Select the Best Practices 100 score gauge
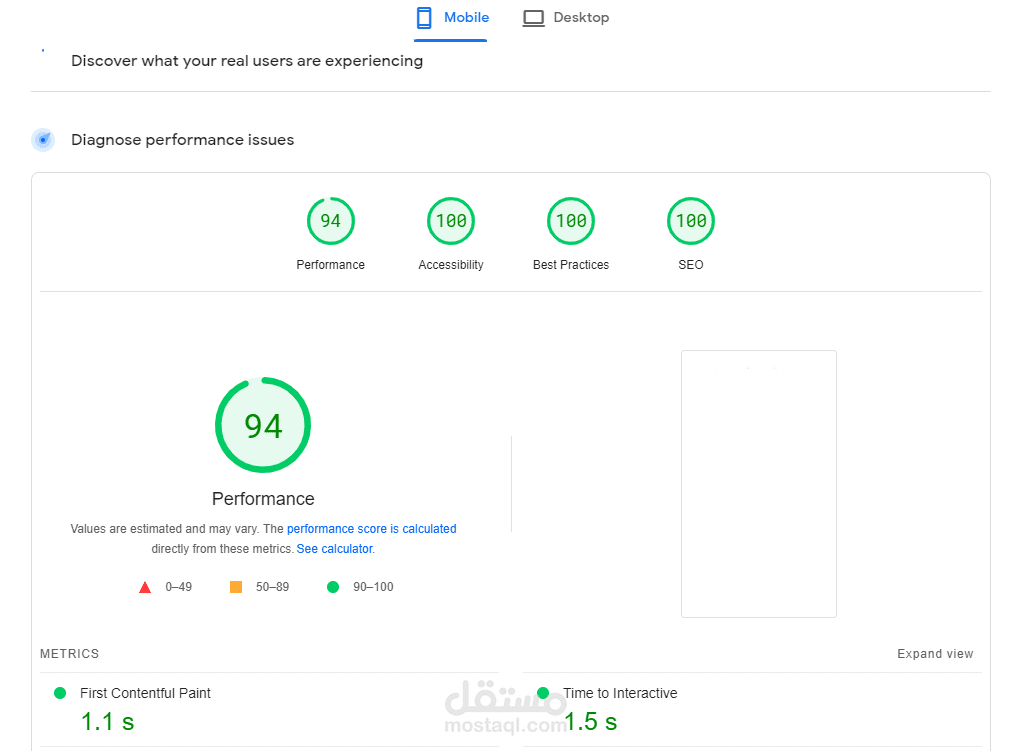 (x=571, y=222)
